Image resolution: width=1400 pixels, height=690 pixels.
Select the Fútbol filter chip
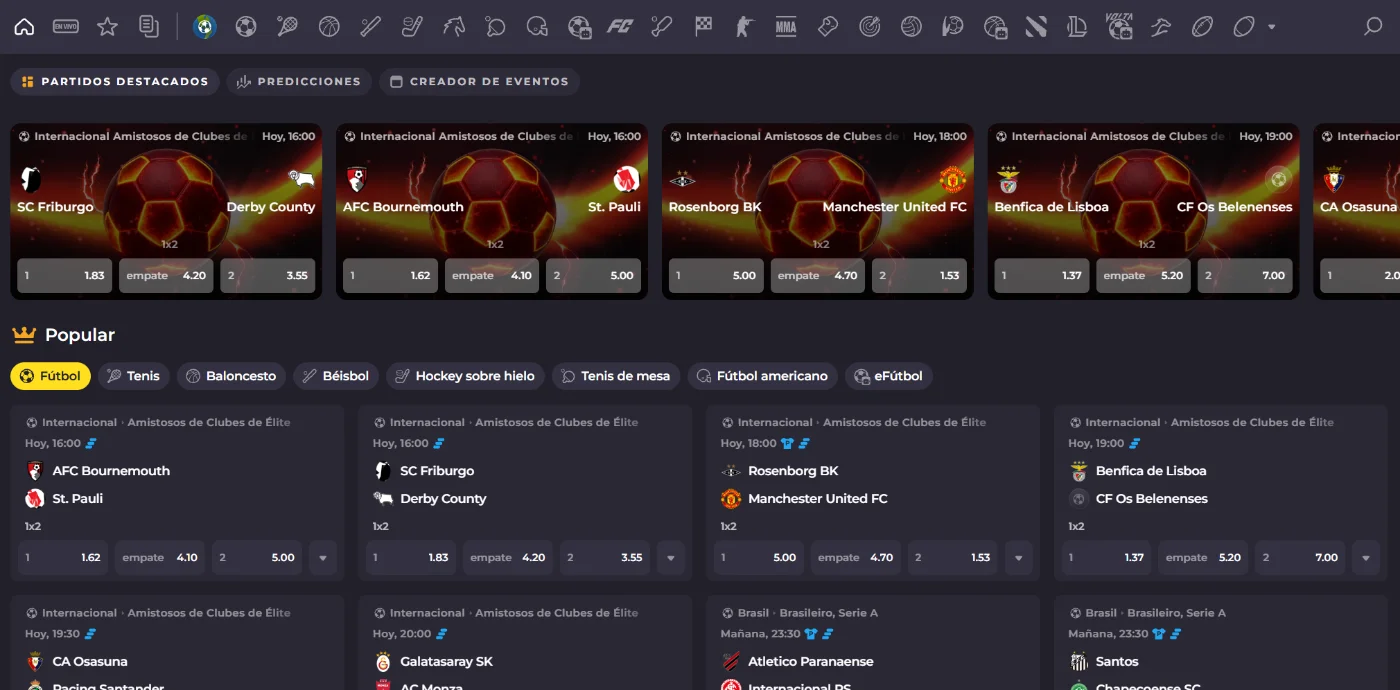[x=51, y=376]
